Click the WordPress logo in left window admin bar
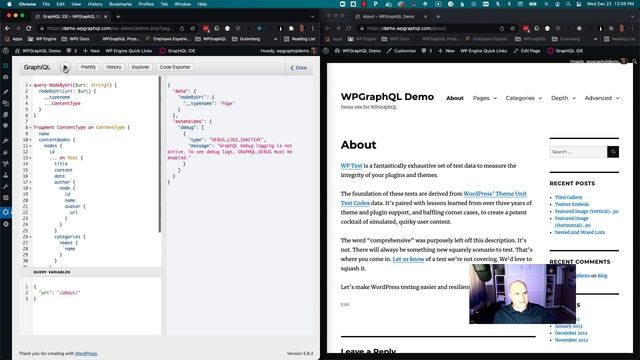640x360 pixels. (x=6, y=51)
